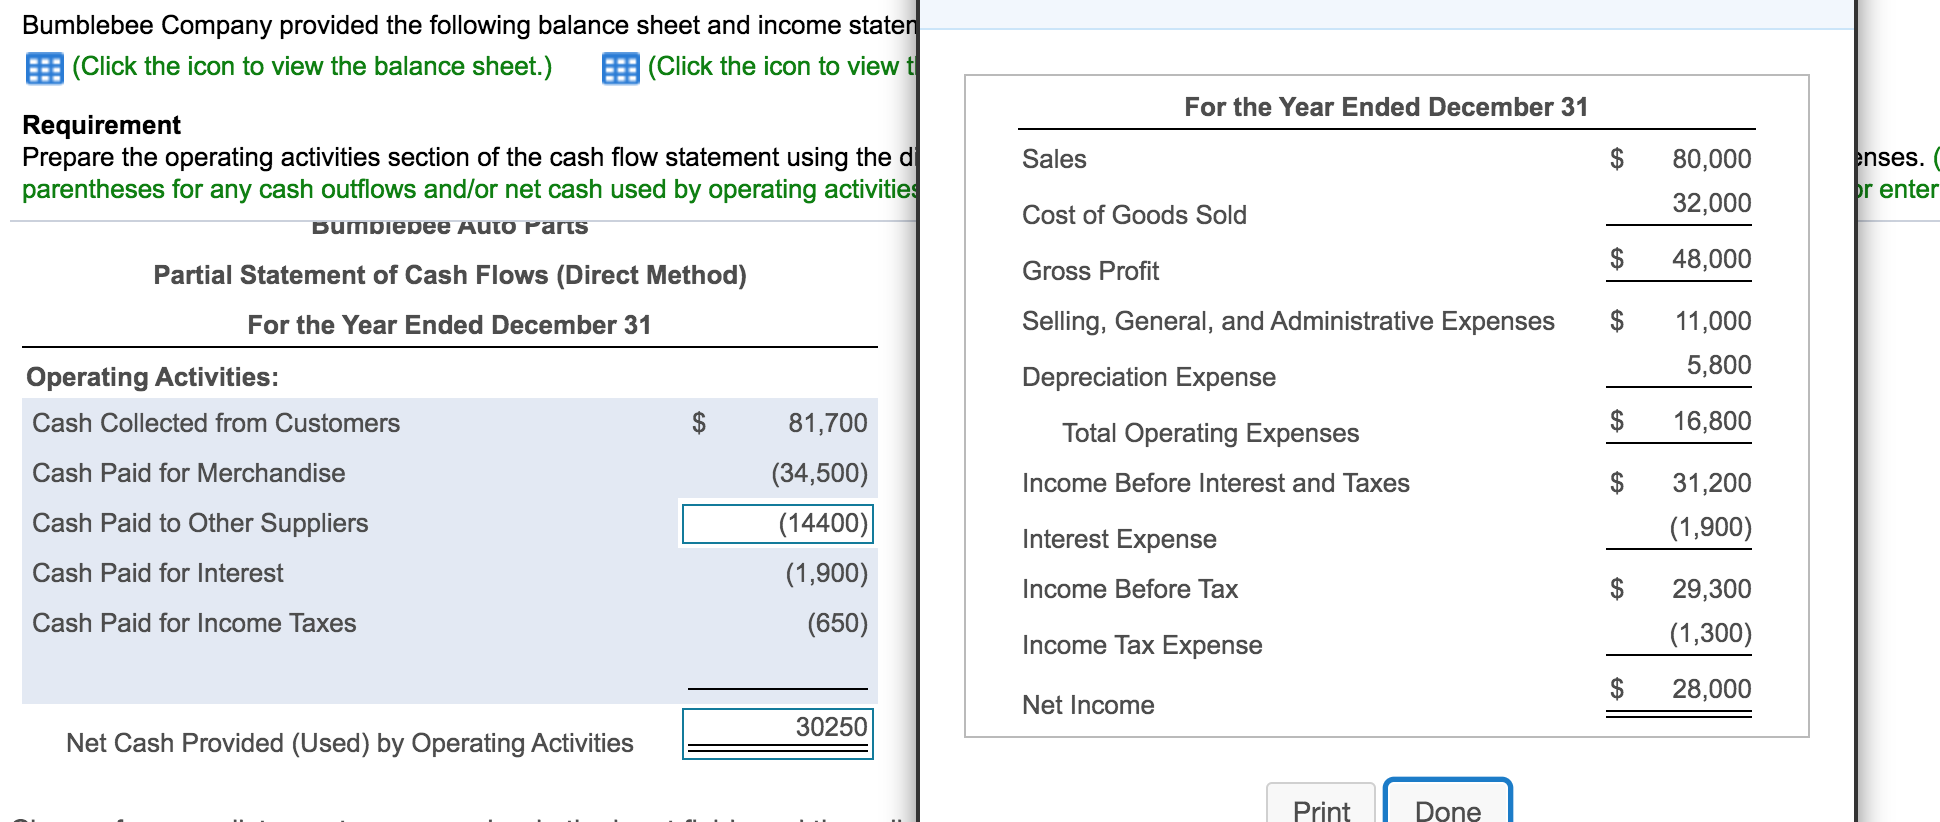Click the Cash Paid for Interest label
Image resolution: width=1940 pixels, height=822 pixels.
[158, 573]
